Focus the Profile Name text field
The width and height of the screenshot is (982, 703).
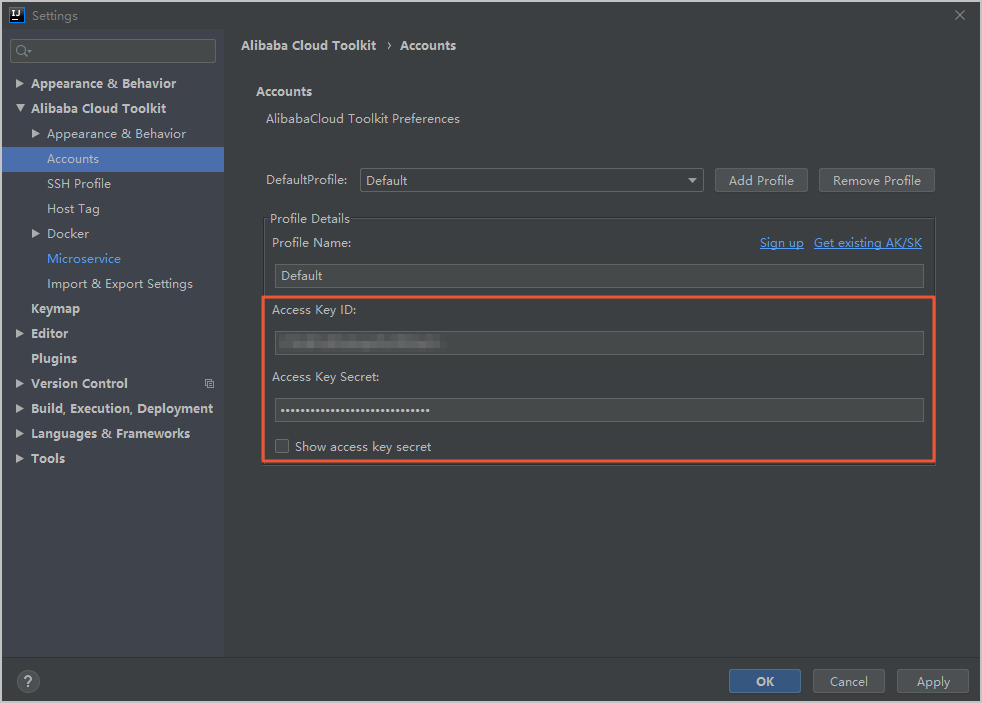599,276
